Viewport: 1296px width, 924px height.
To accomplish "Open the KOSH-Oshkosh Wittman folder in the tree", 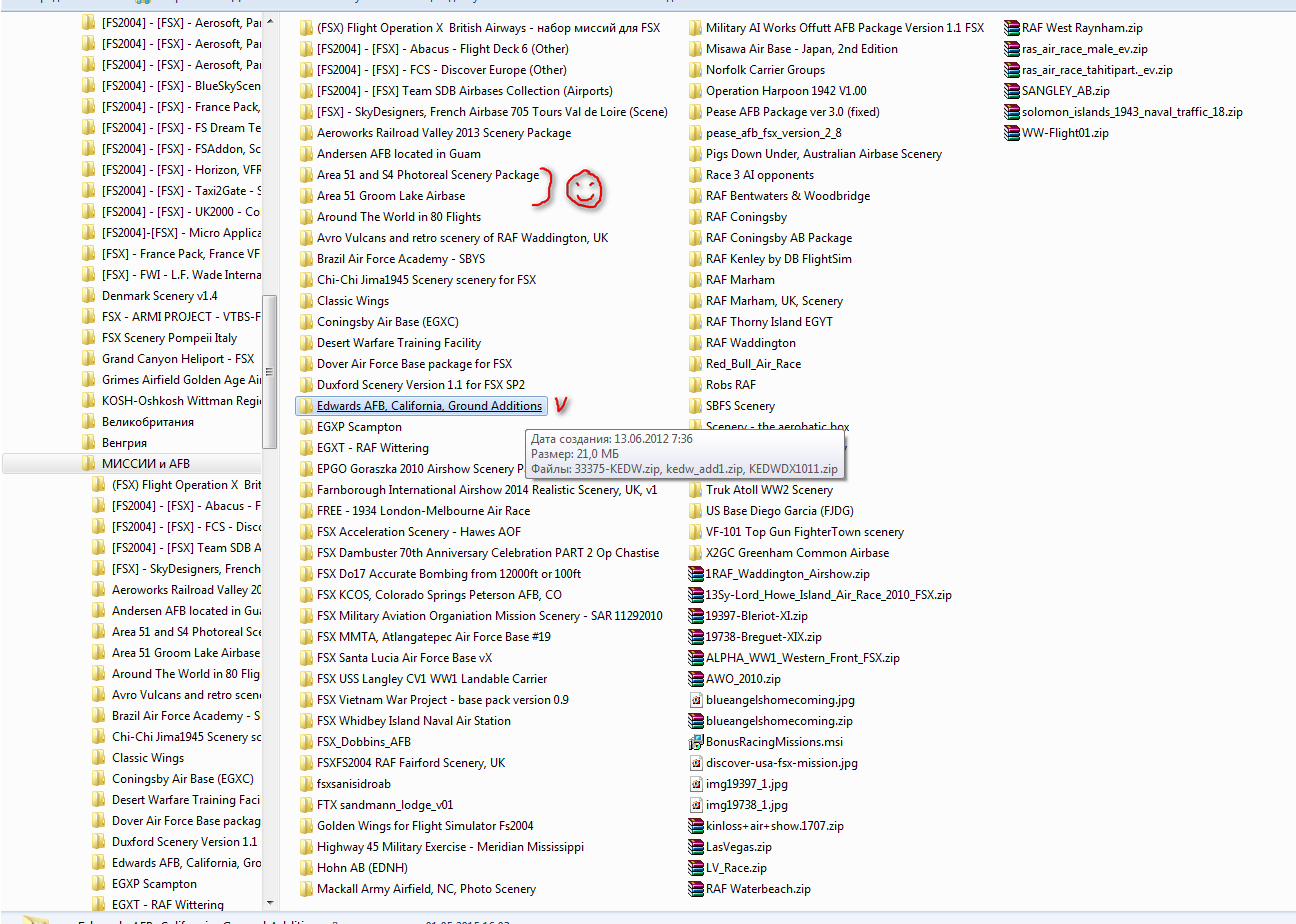I will pos(181,401).
